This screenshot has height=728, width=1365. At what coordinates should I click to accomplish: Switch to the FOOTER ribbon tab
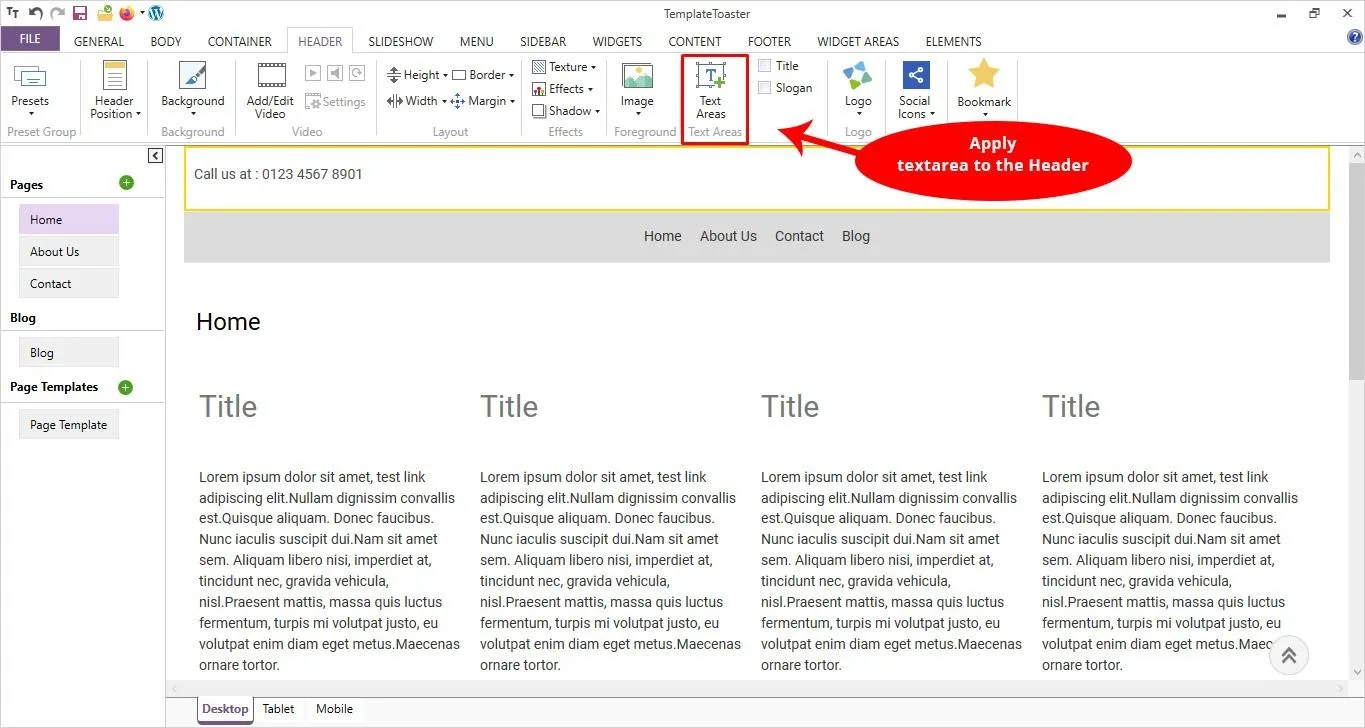coord(769,41)
